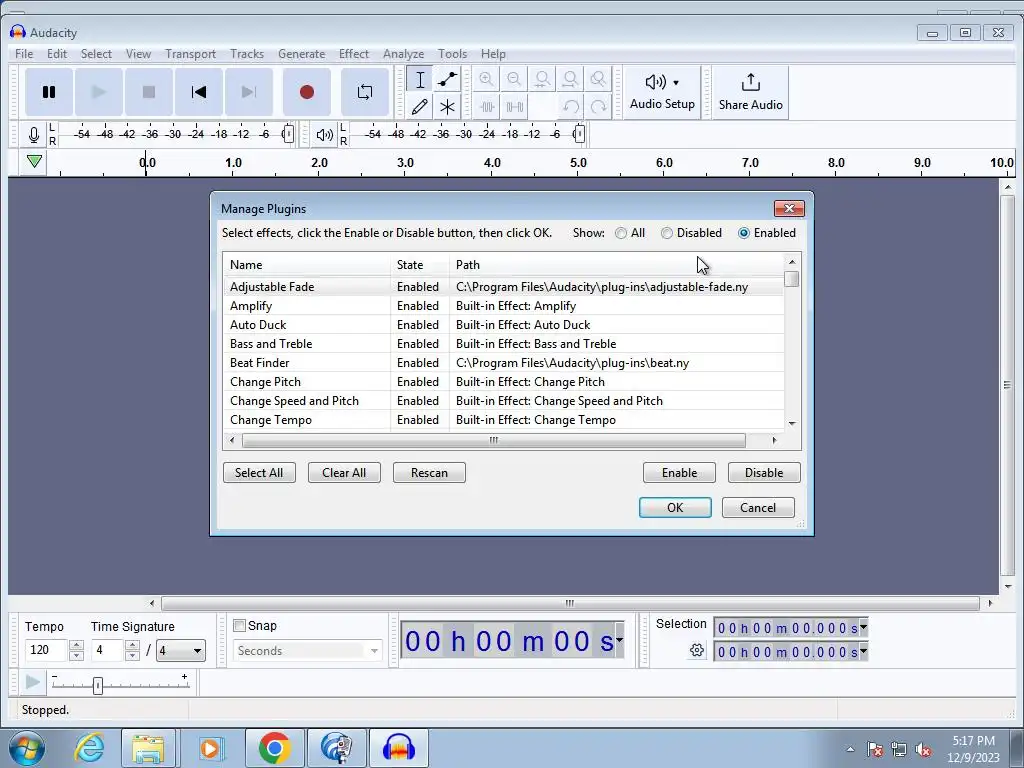Click the Pause button in transport toolbar
Image resolution: width=1024 pixels, height=768 pixels.
tap(49, 92)
